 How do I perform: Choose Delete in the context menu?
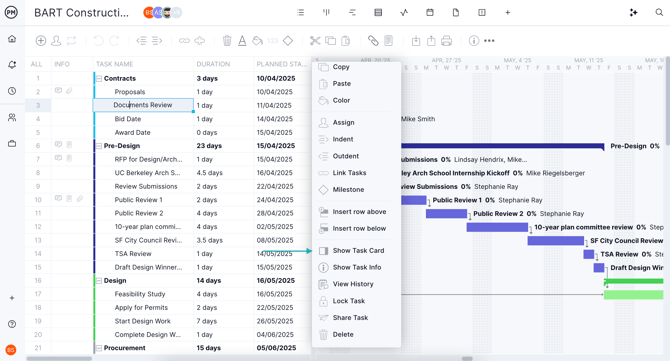click(343, 335)
